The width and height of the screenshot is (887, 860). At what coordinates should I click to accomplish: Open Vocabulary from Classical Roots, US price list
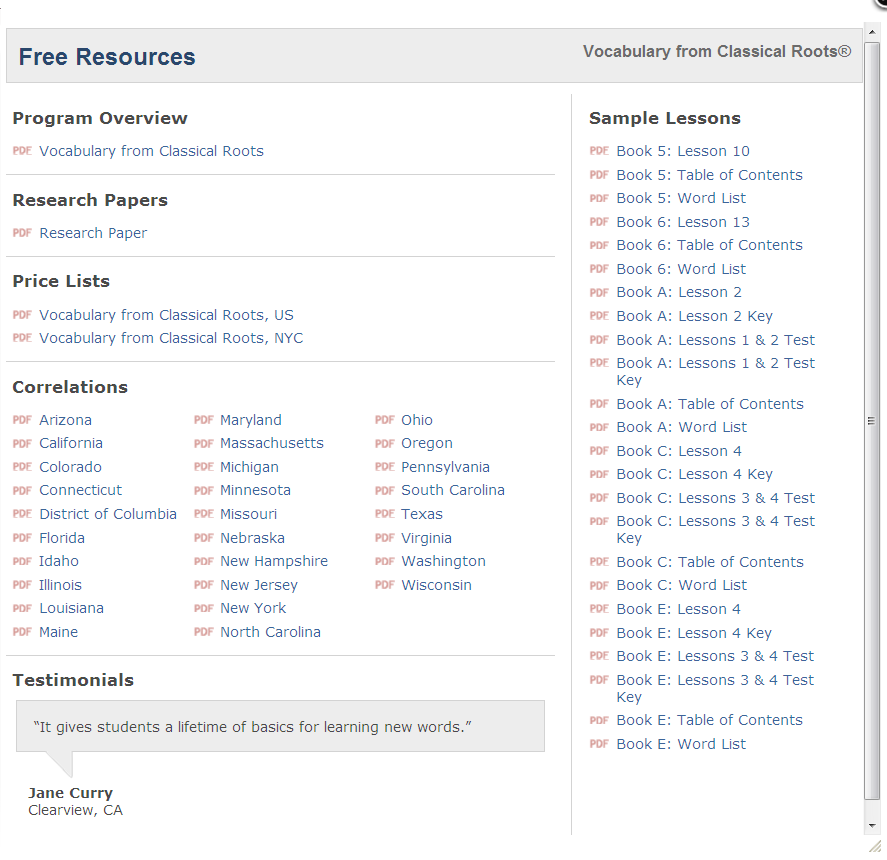click(x=166, y=315)
